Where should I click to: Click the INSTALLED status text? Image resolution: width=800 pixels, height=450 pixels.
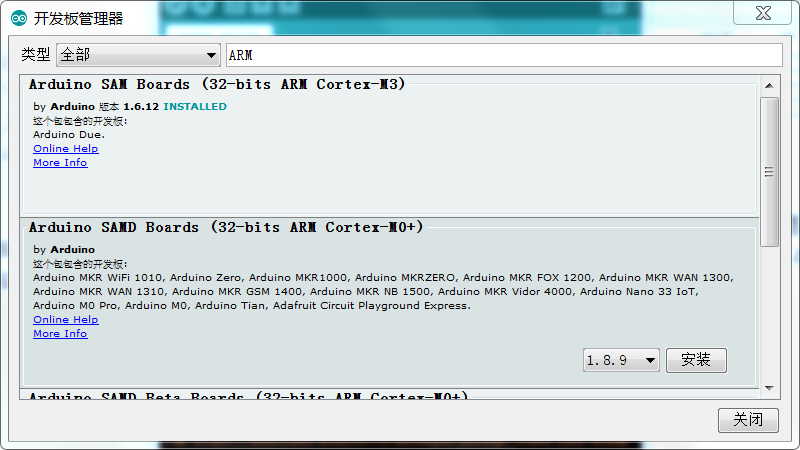point(195,107)
